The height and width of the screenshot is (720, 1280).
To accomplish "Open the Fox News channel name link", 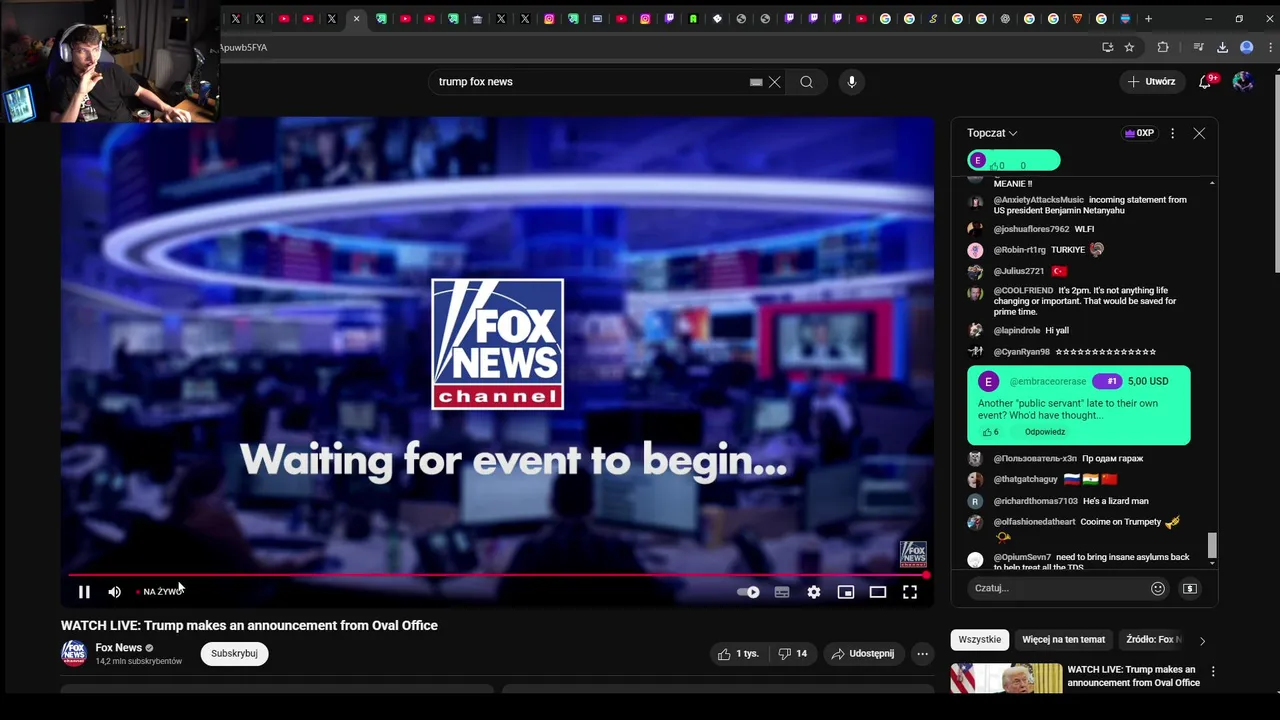I will (119, 647).
